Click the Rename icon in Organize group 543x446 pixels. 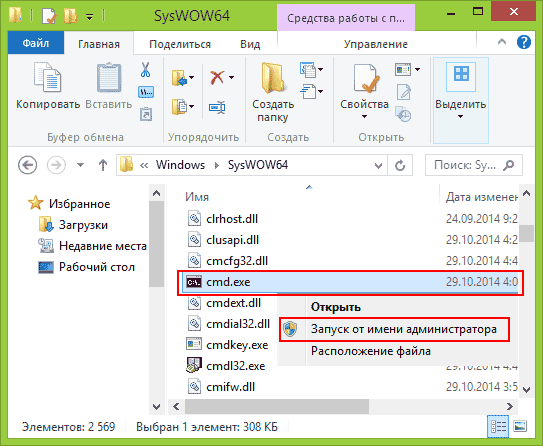(x=217, y=107)
